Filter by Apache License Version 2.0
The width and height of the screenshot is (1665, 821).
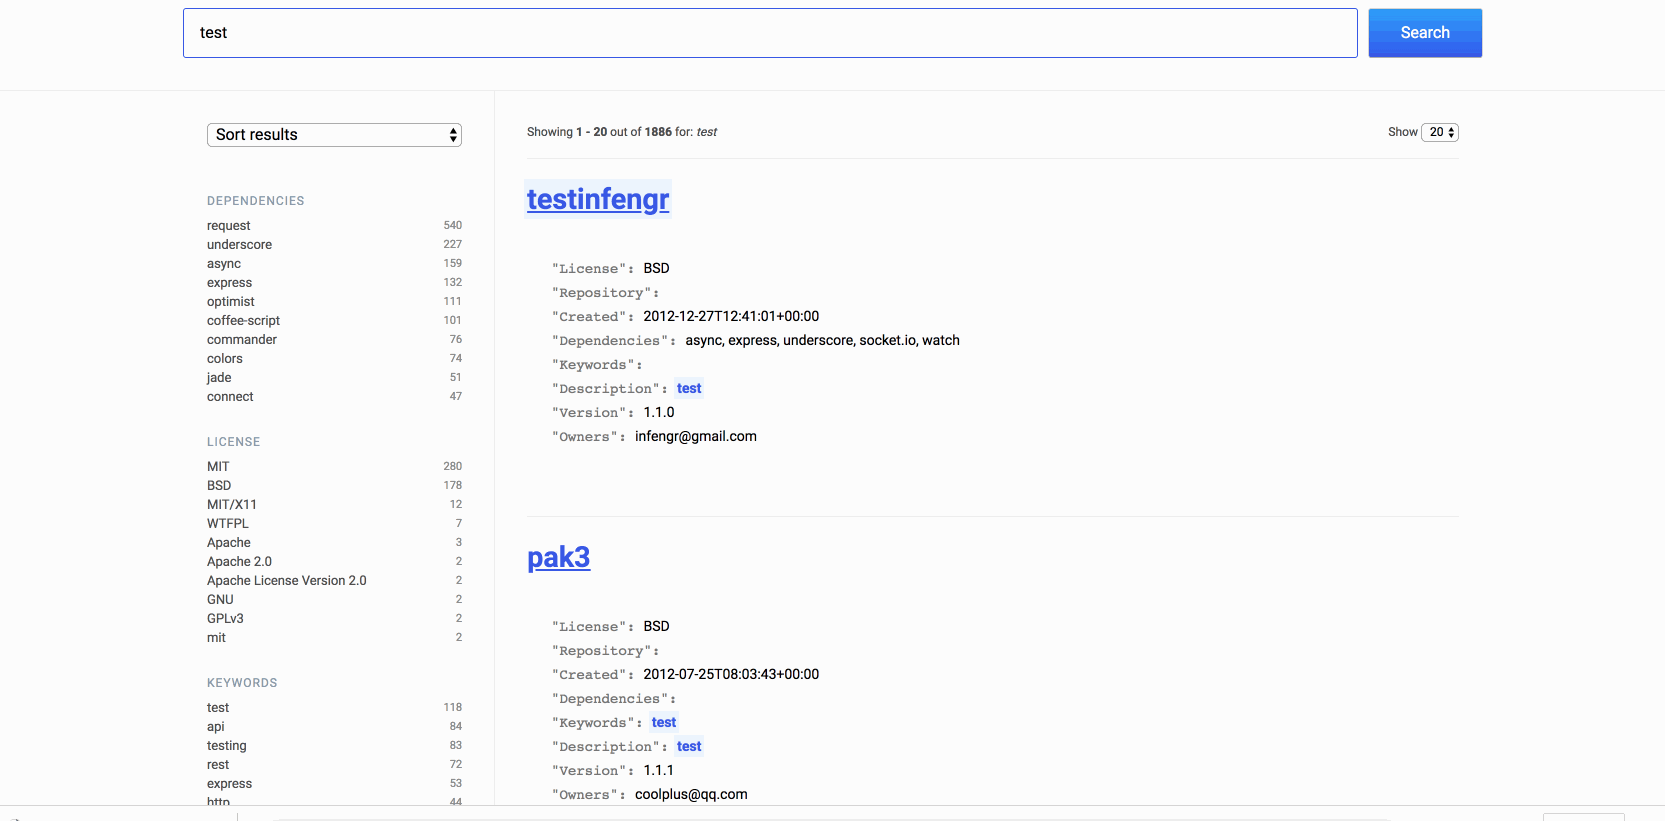click(287, 581)
